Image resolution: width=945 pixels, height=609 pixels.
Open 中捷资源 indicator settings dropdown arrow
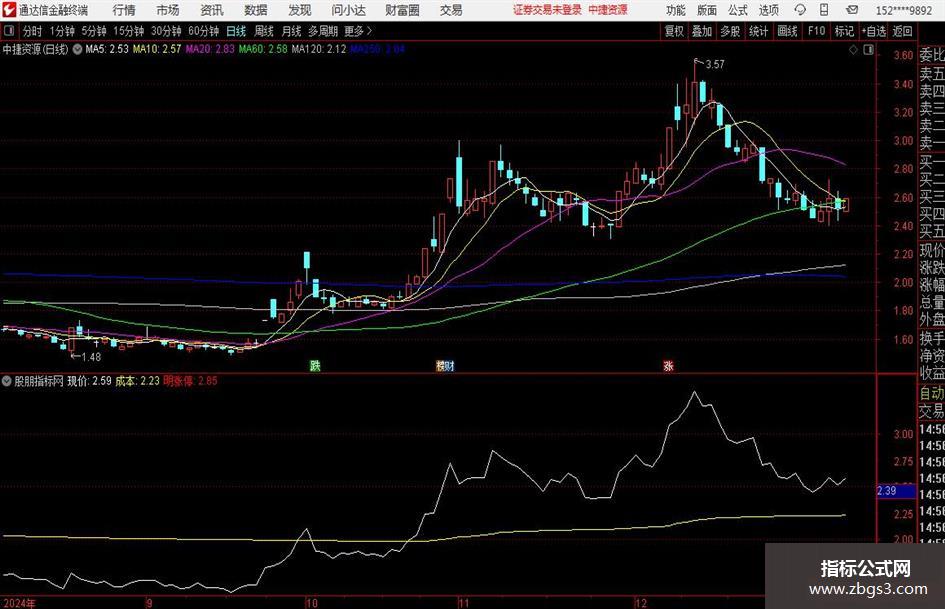(x=77, y=49)
